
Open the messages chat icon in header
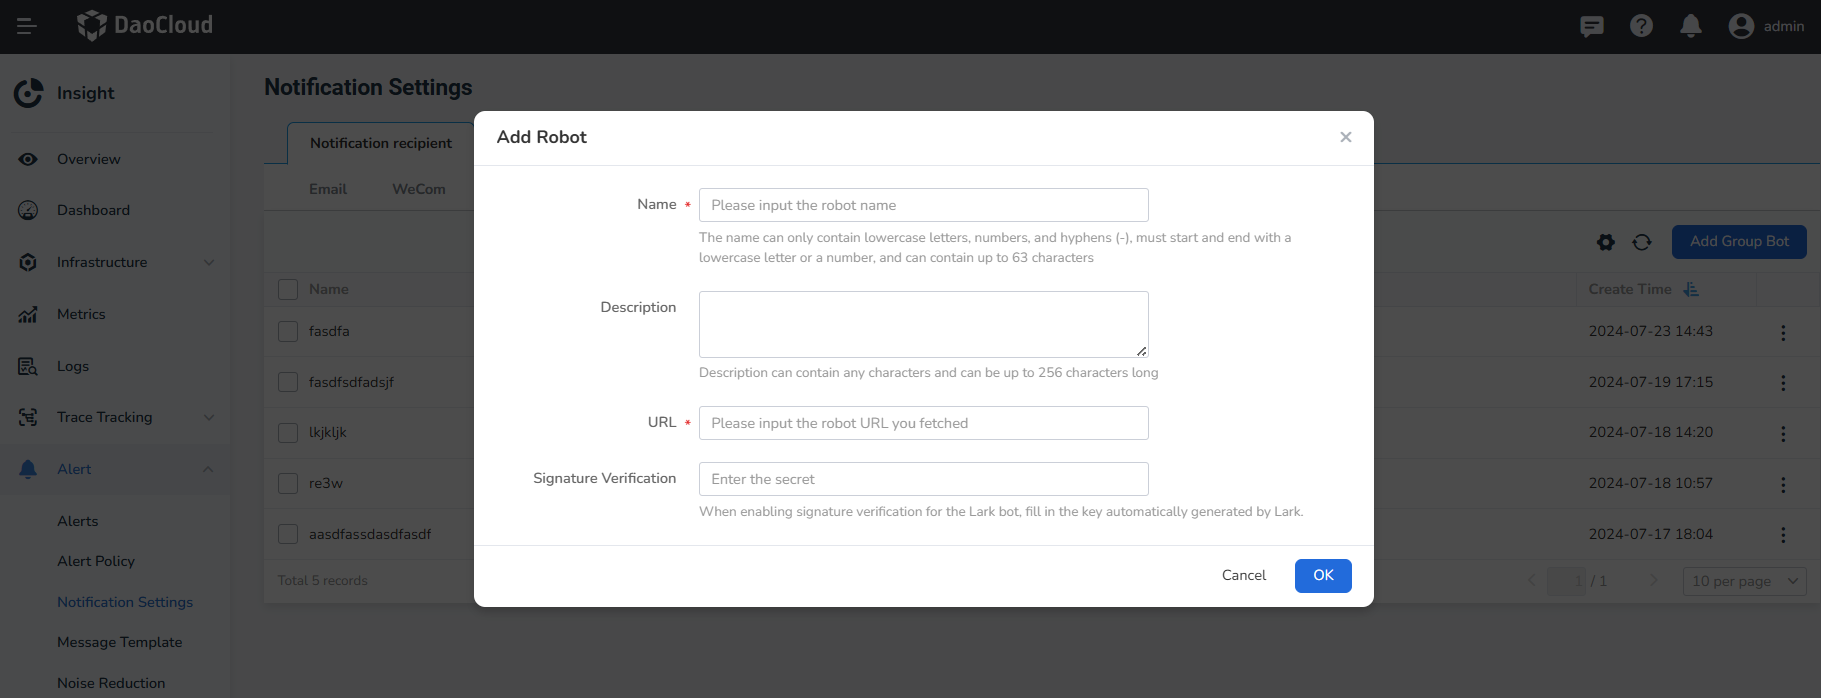click(1591, 26)
